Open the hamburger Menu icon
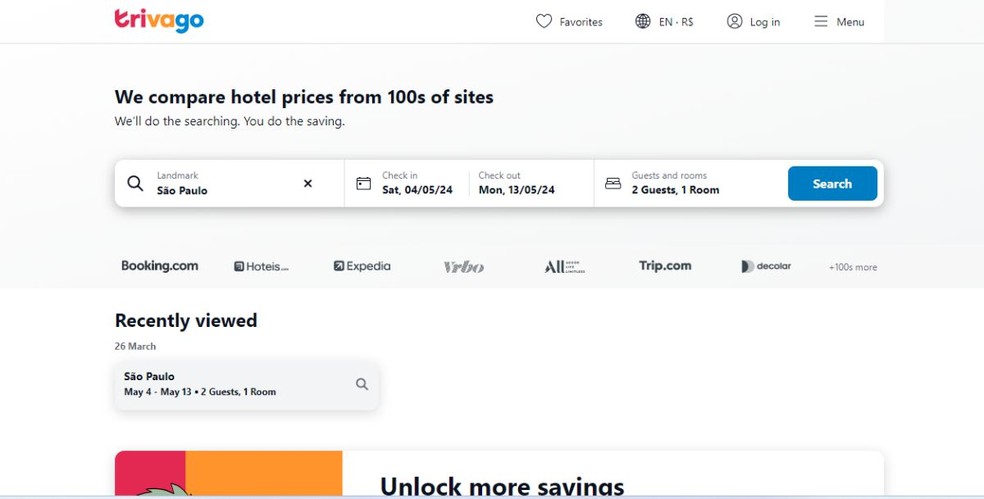This screenshot has height=499, width=984. [x=821, y=21]
